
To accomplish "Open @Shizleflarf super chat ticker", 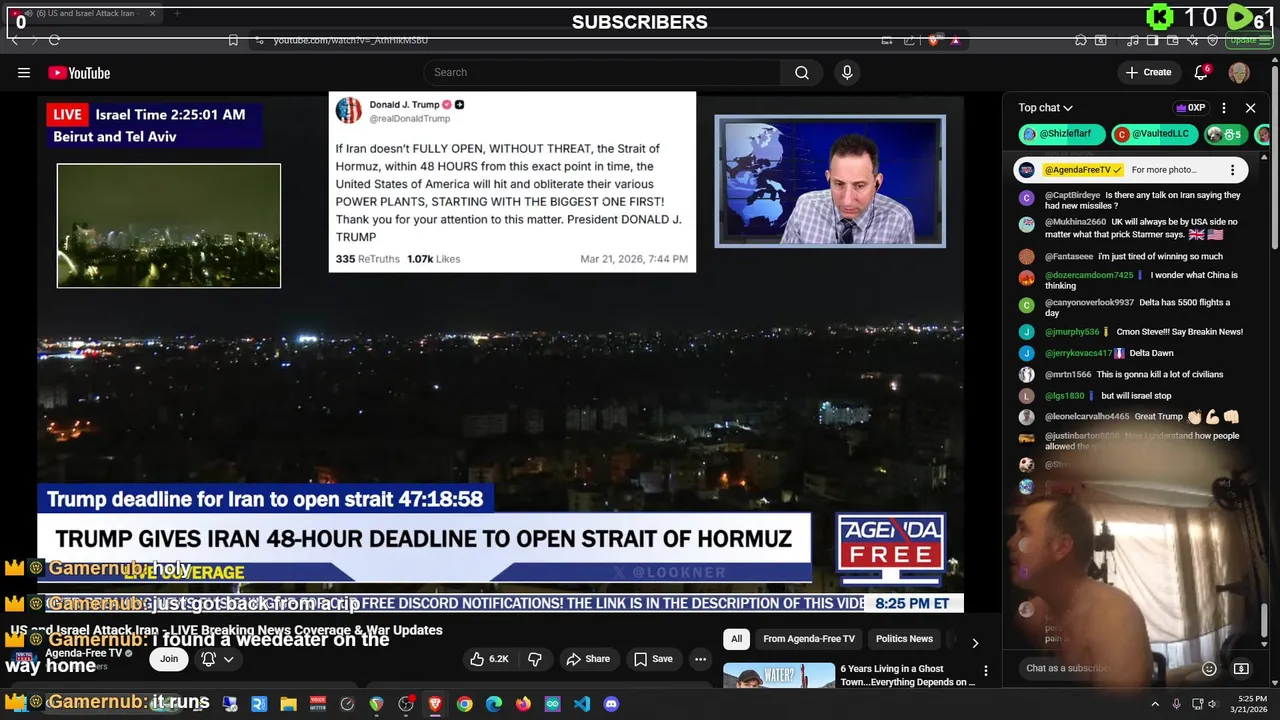I will (1062, 135).
